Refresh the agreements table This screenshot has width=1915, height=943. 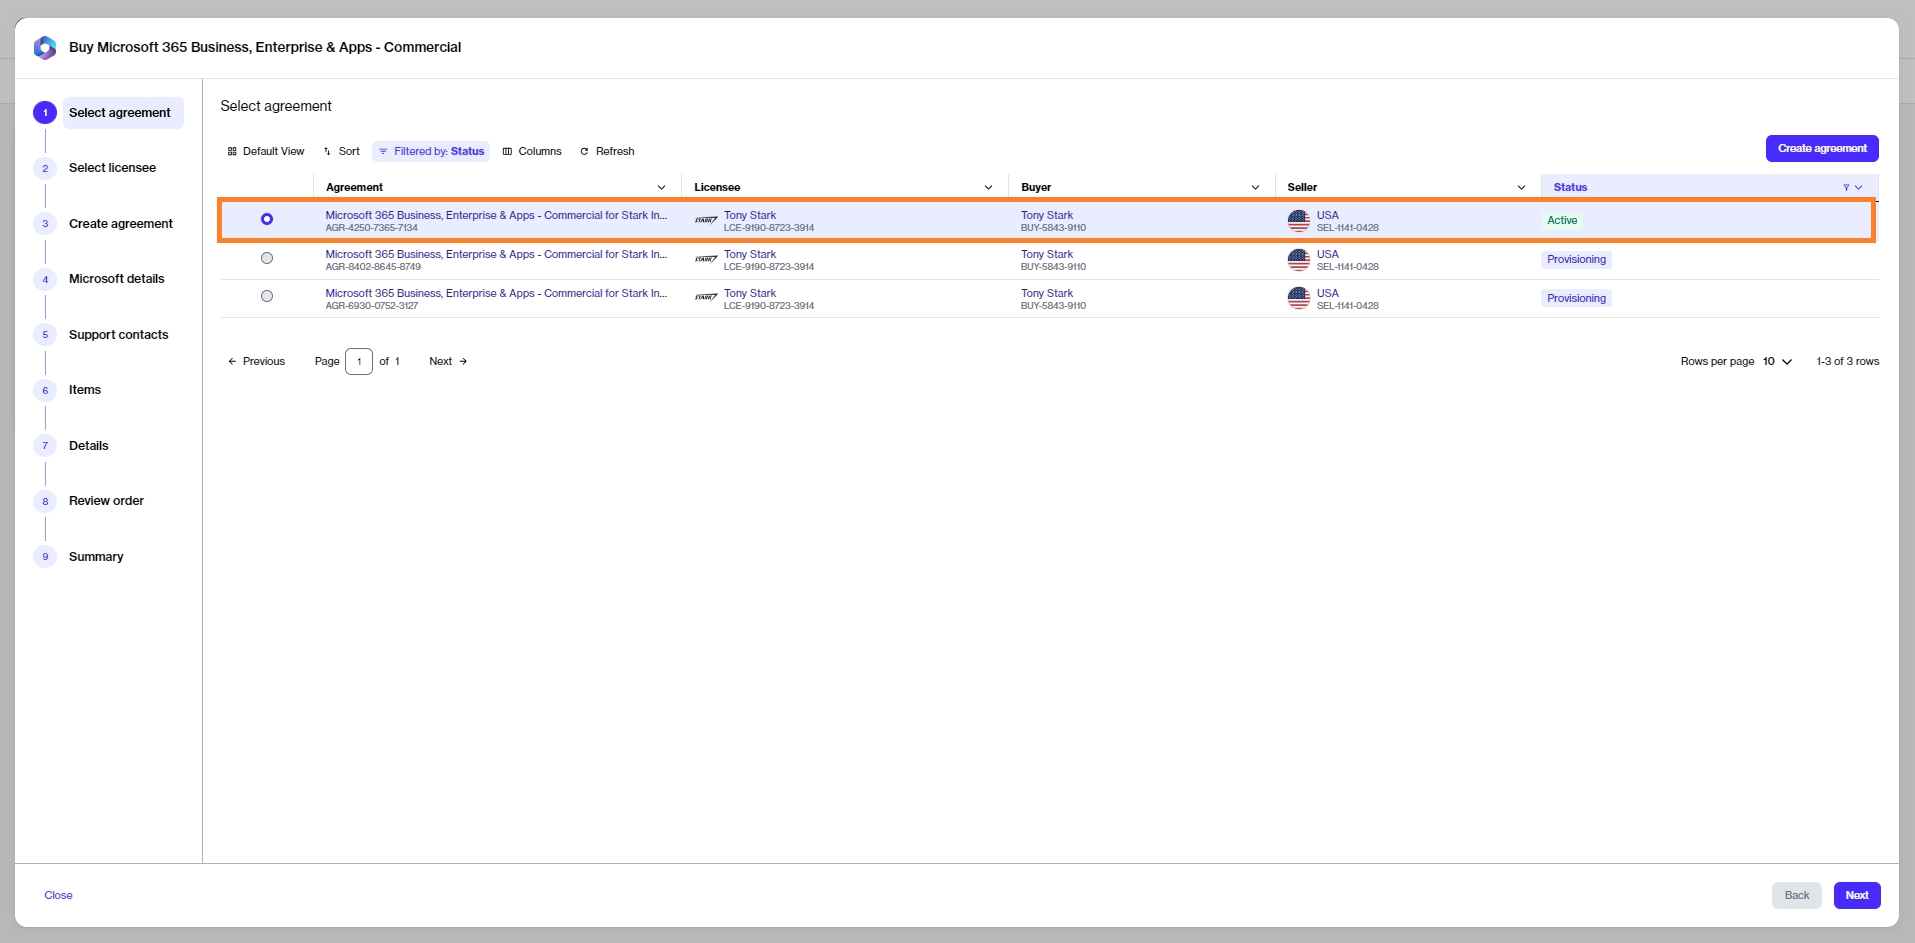[x=607, y=152]
